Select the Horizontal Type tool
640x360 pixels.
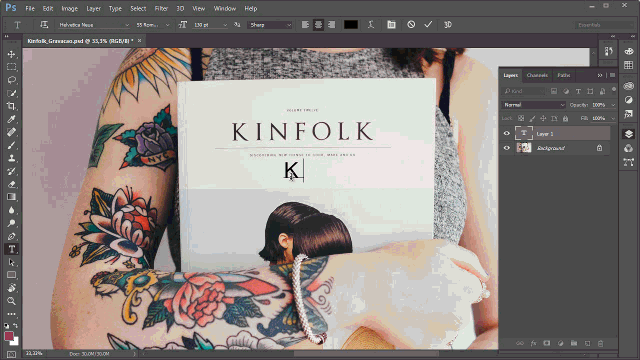[x=11, y=249]
